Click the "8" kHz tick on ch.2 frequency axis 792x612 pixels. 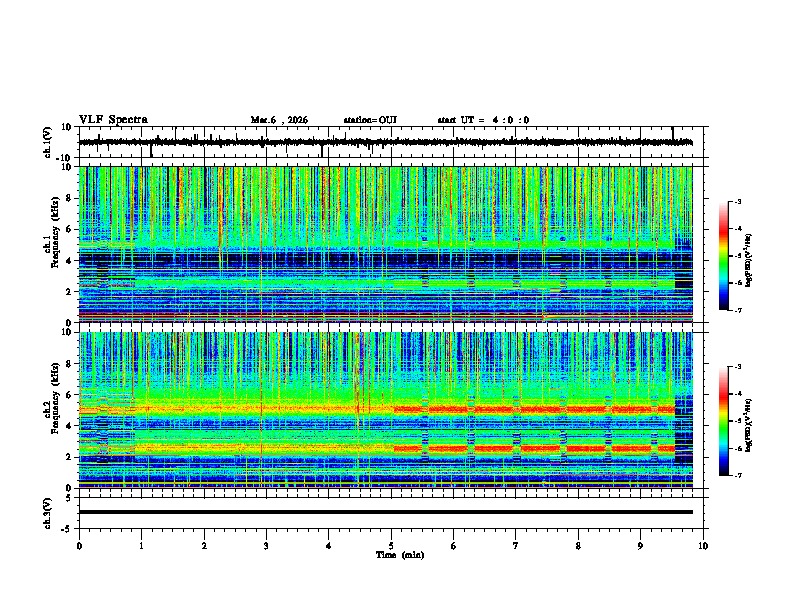[x=70, y=364]
